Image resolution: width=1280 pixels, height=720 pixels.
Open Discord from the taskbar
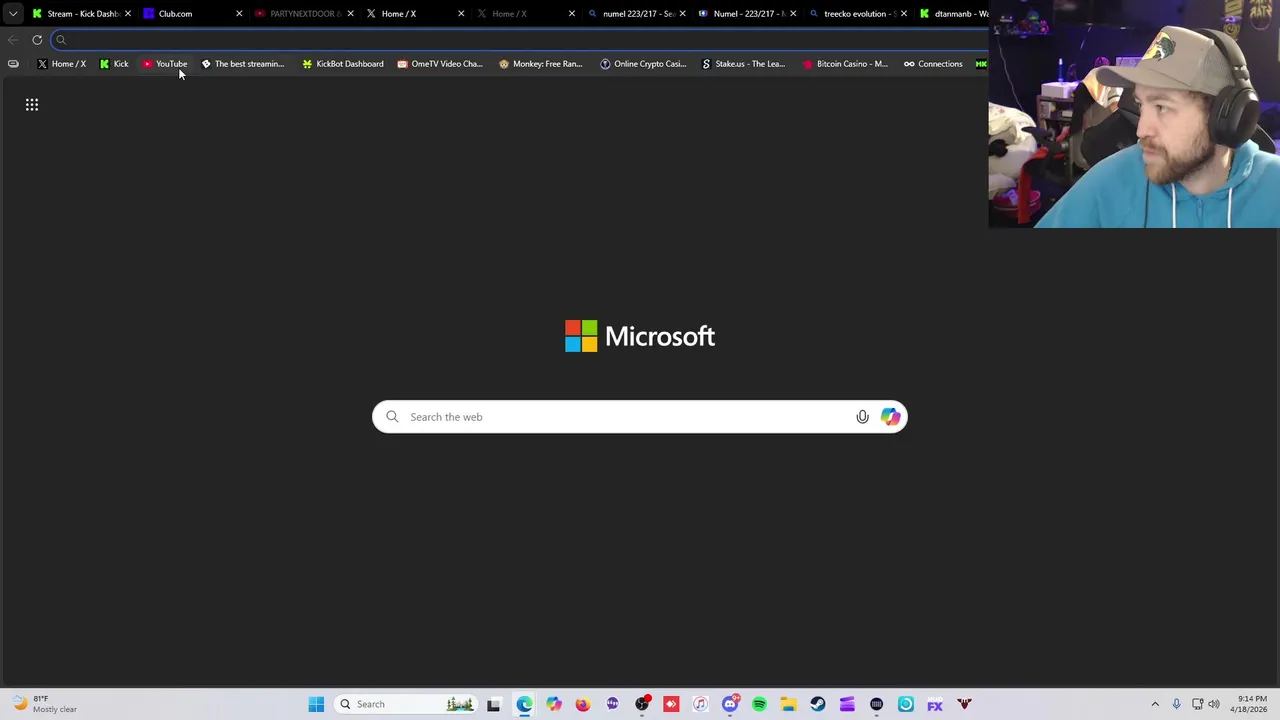730,704
